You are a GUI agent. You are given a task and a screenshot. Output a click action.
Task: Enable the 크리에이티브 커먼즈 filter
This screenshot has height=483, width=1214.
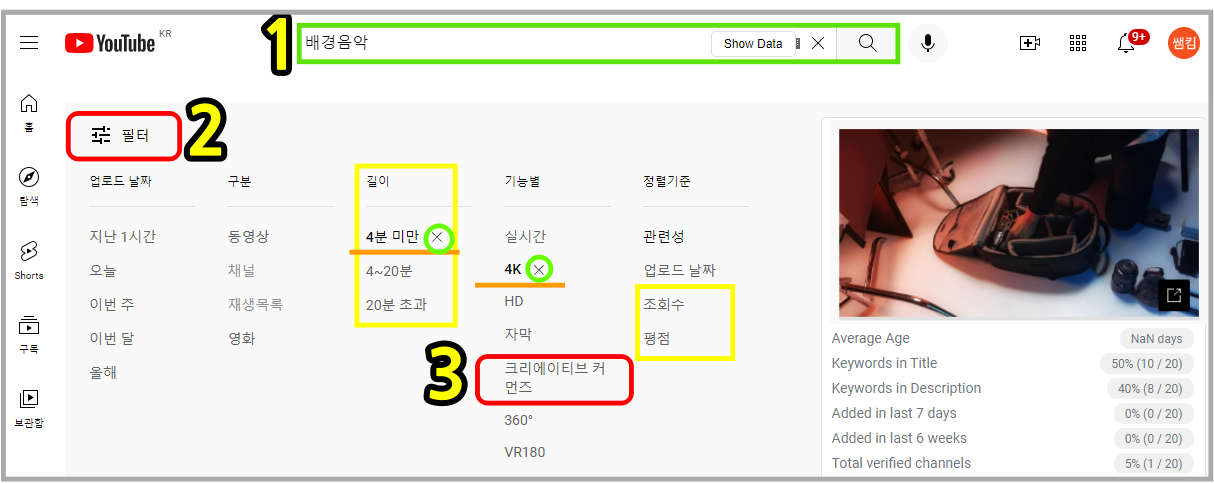click(554, 377)
